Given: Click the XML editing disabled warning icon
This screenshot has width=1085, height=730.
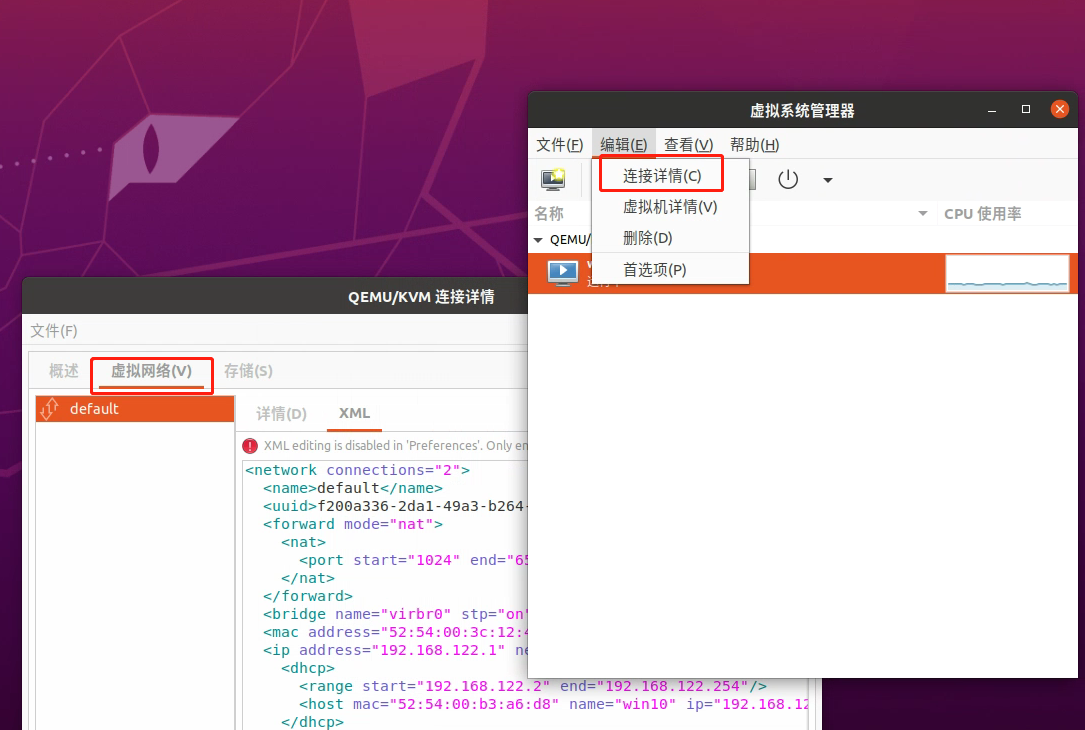Looking at the screenshot, I should (250, 446).
